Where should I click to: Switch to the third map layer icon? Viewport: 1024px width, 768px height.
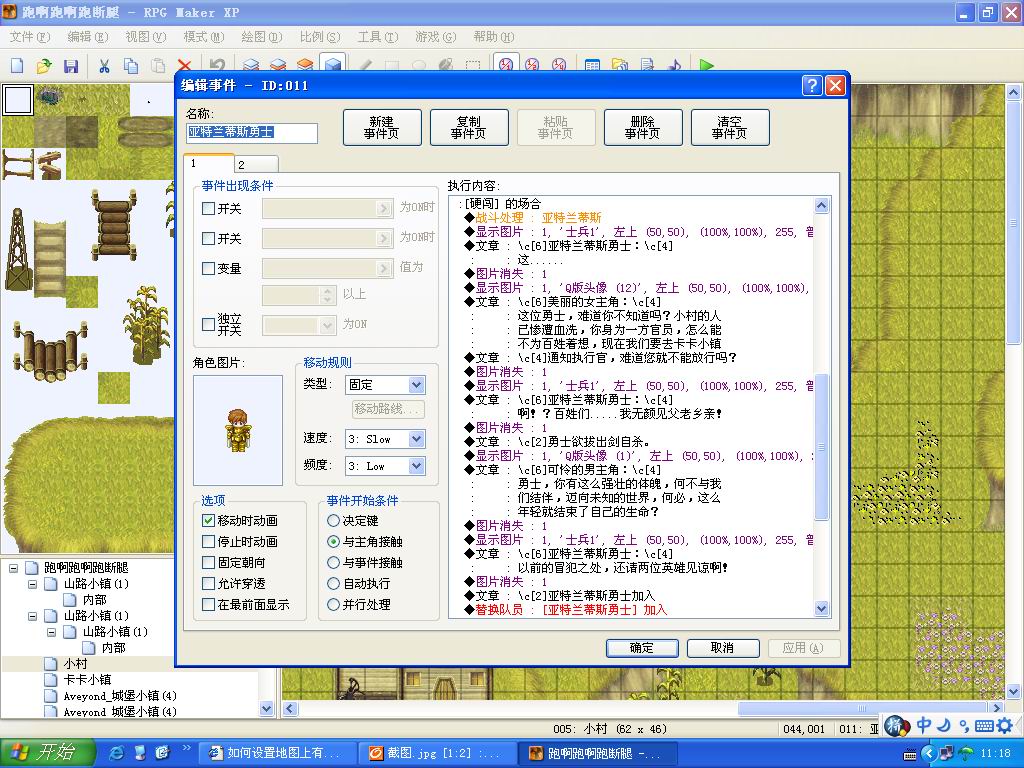pyautogui.click(x=305, y=65)
